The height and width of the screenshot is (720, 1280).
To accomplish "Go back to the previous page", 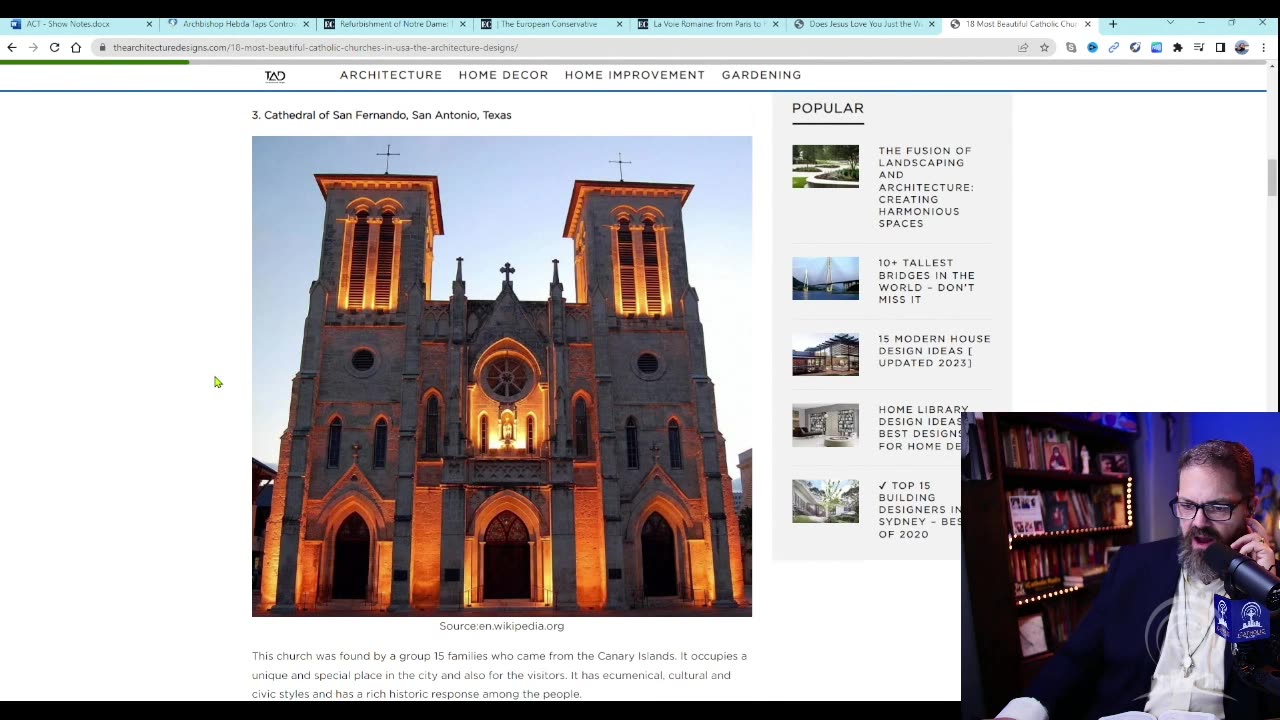I will click(12, 47).
